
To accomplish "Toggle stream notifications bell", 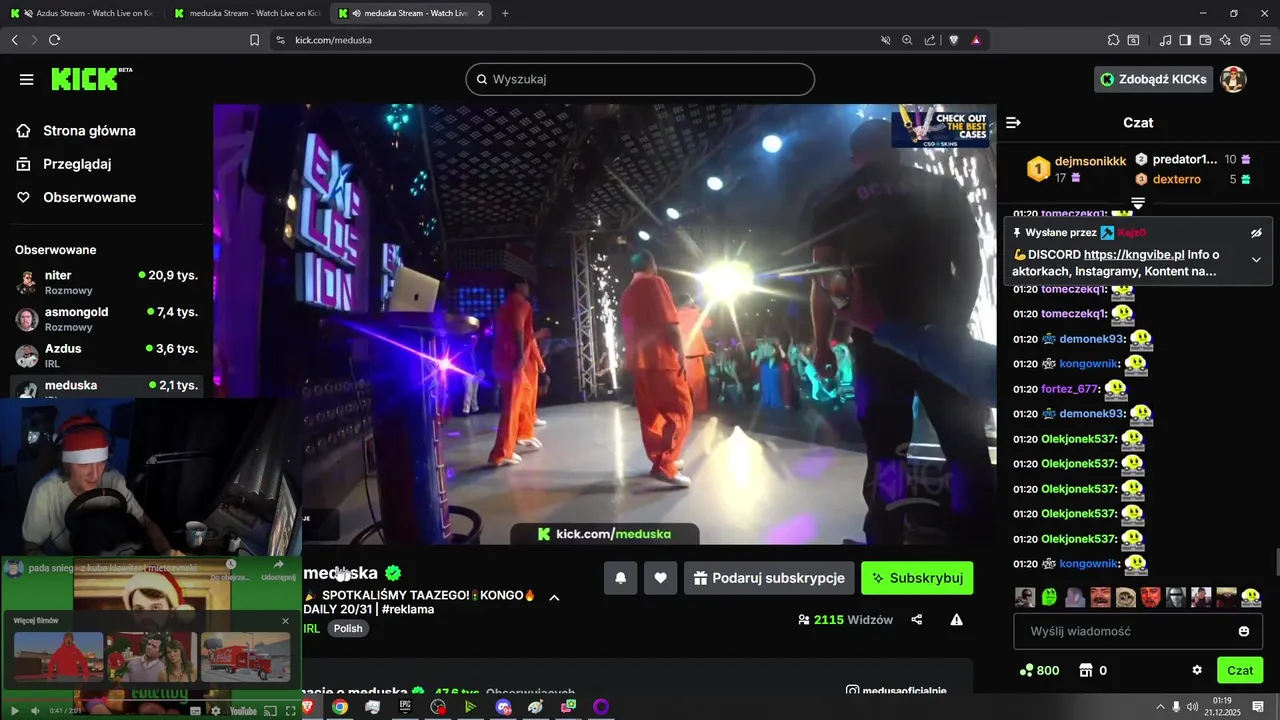I will (x=620, y=578).
